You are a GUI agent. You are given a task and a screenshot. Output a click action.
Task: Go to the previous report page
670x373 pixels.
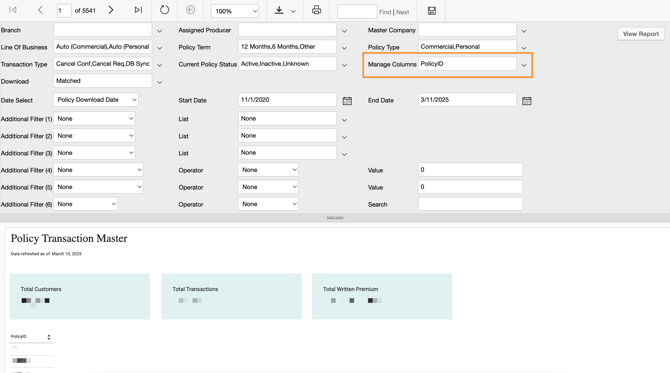[x=40, y=10]
